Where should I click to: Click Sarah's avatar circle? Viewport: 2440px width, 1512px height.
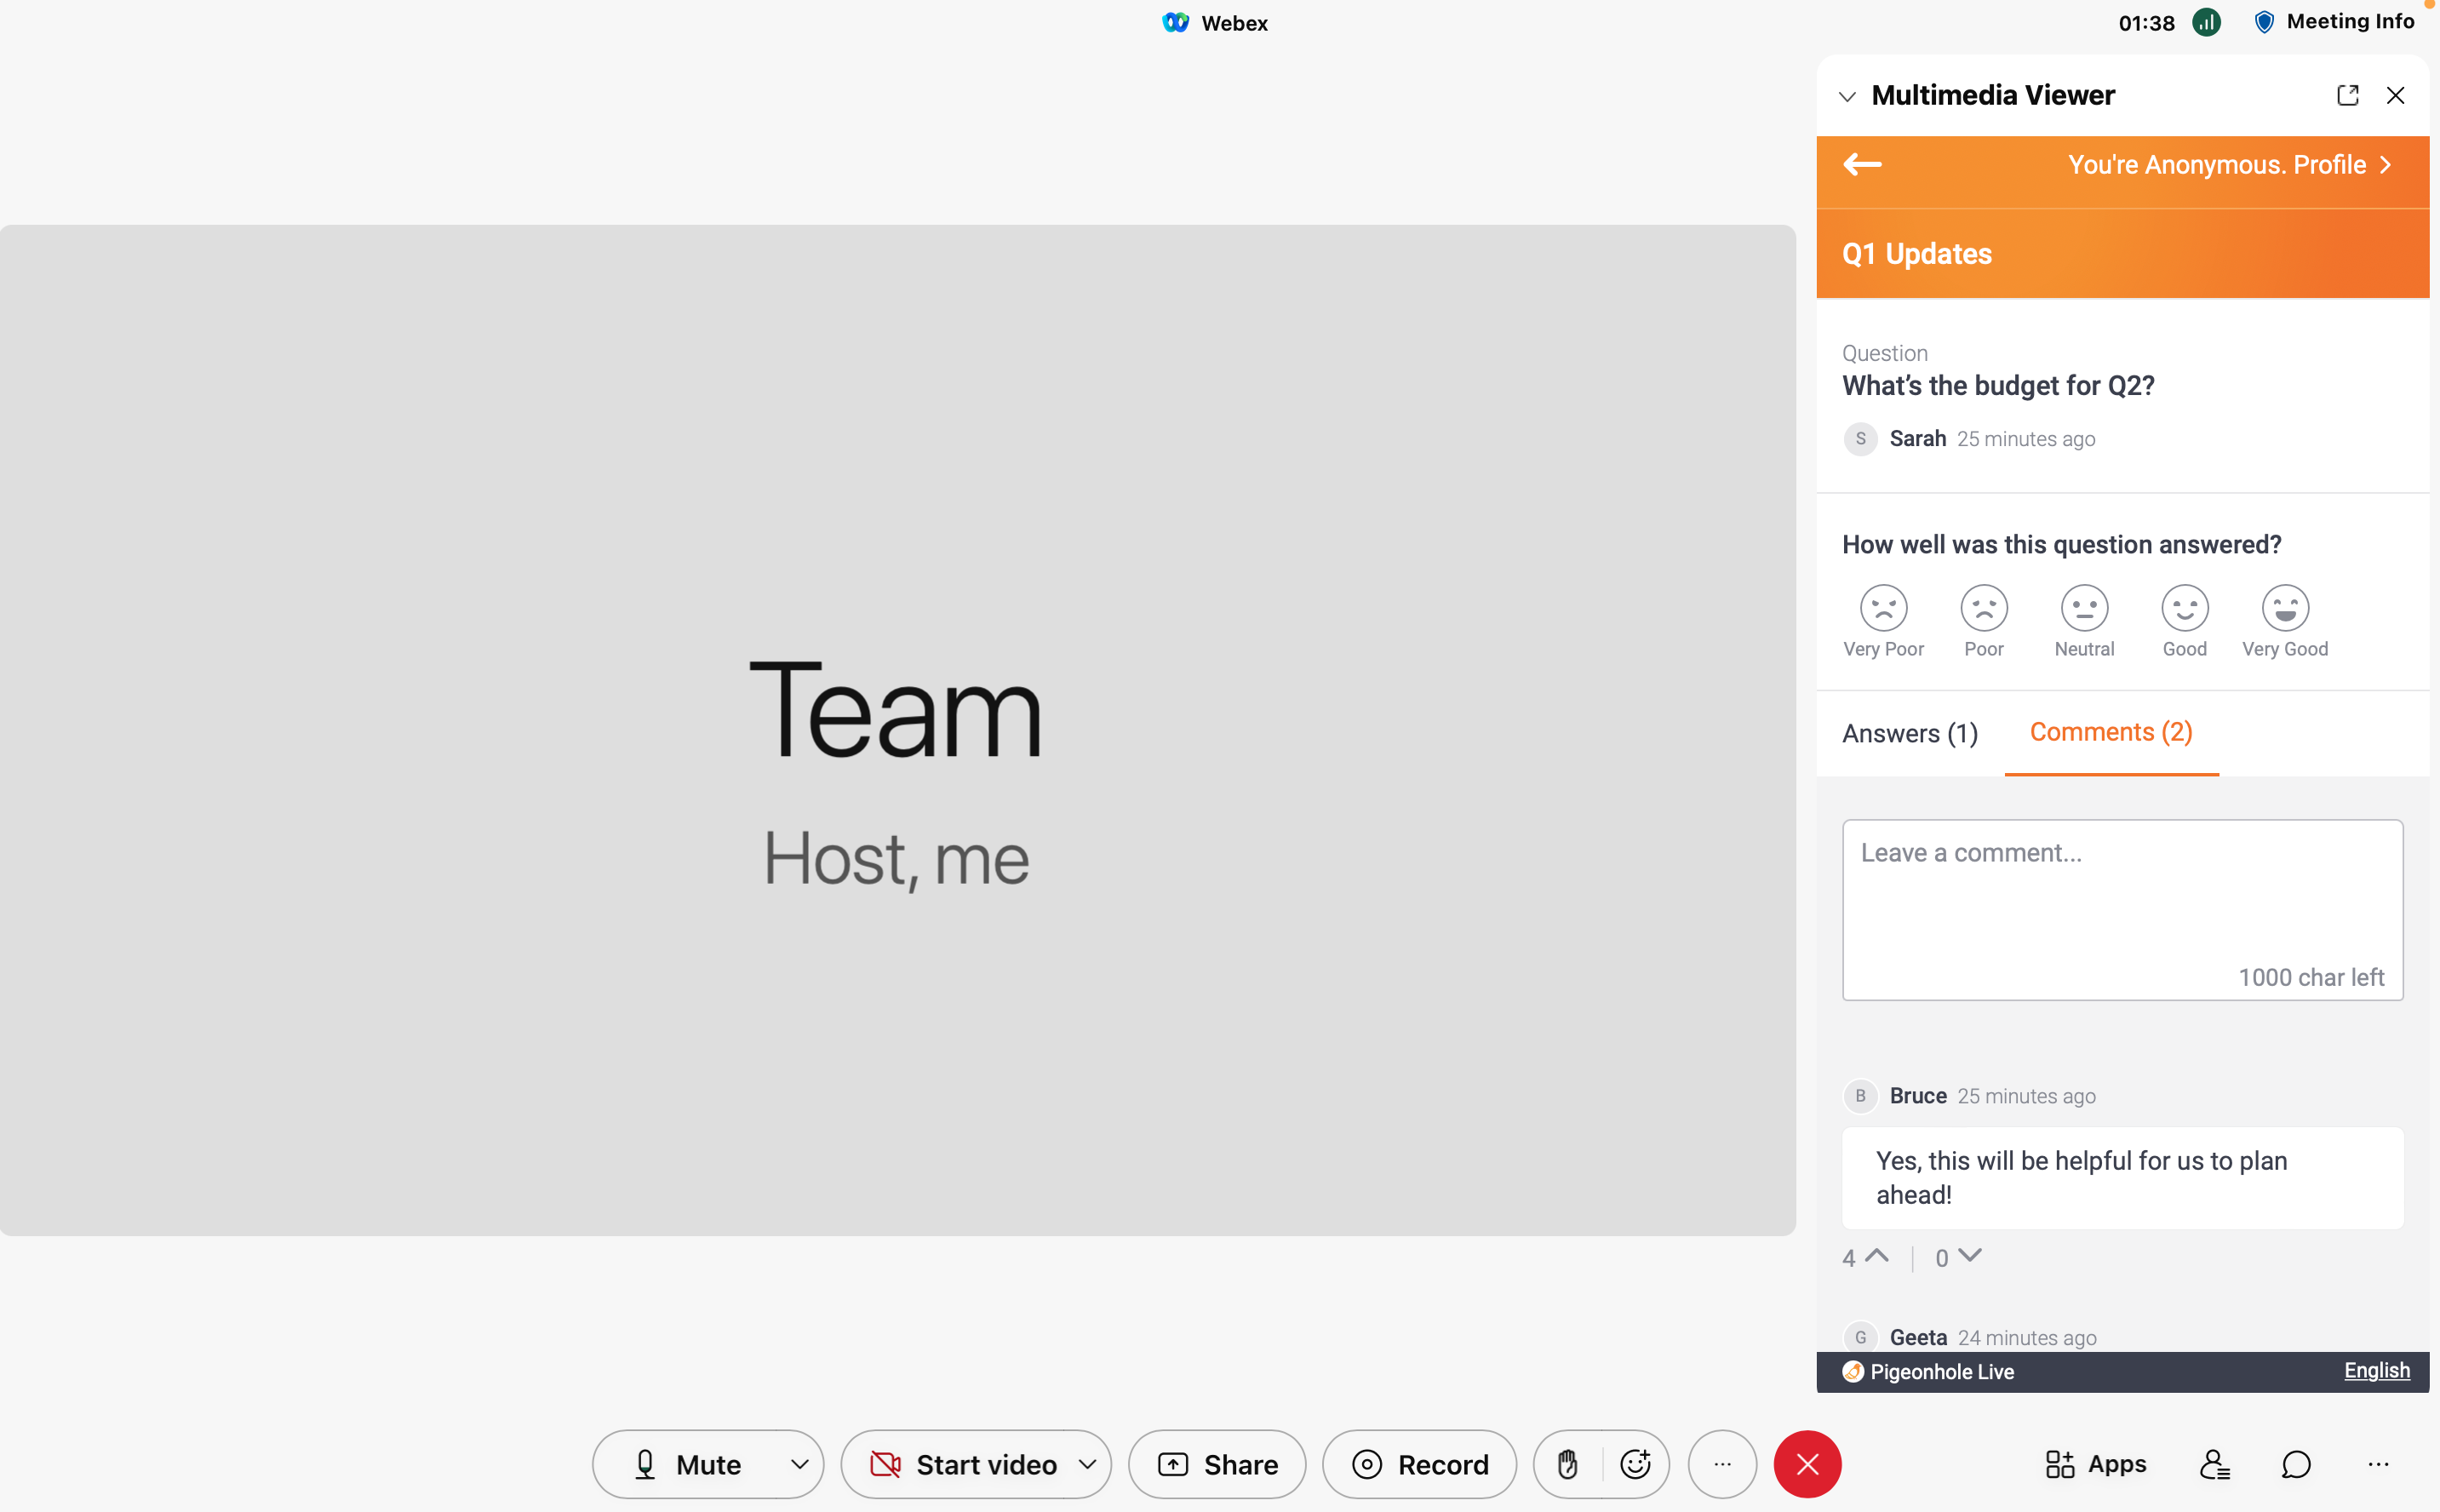coord(1860,439)
